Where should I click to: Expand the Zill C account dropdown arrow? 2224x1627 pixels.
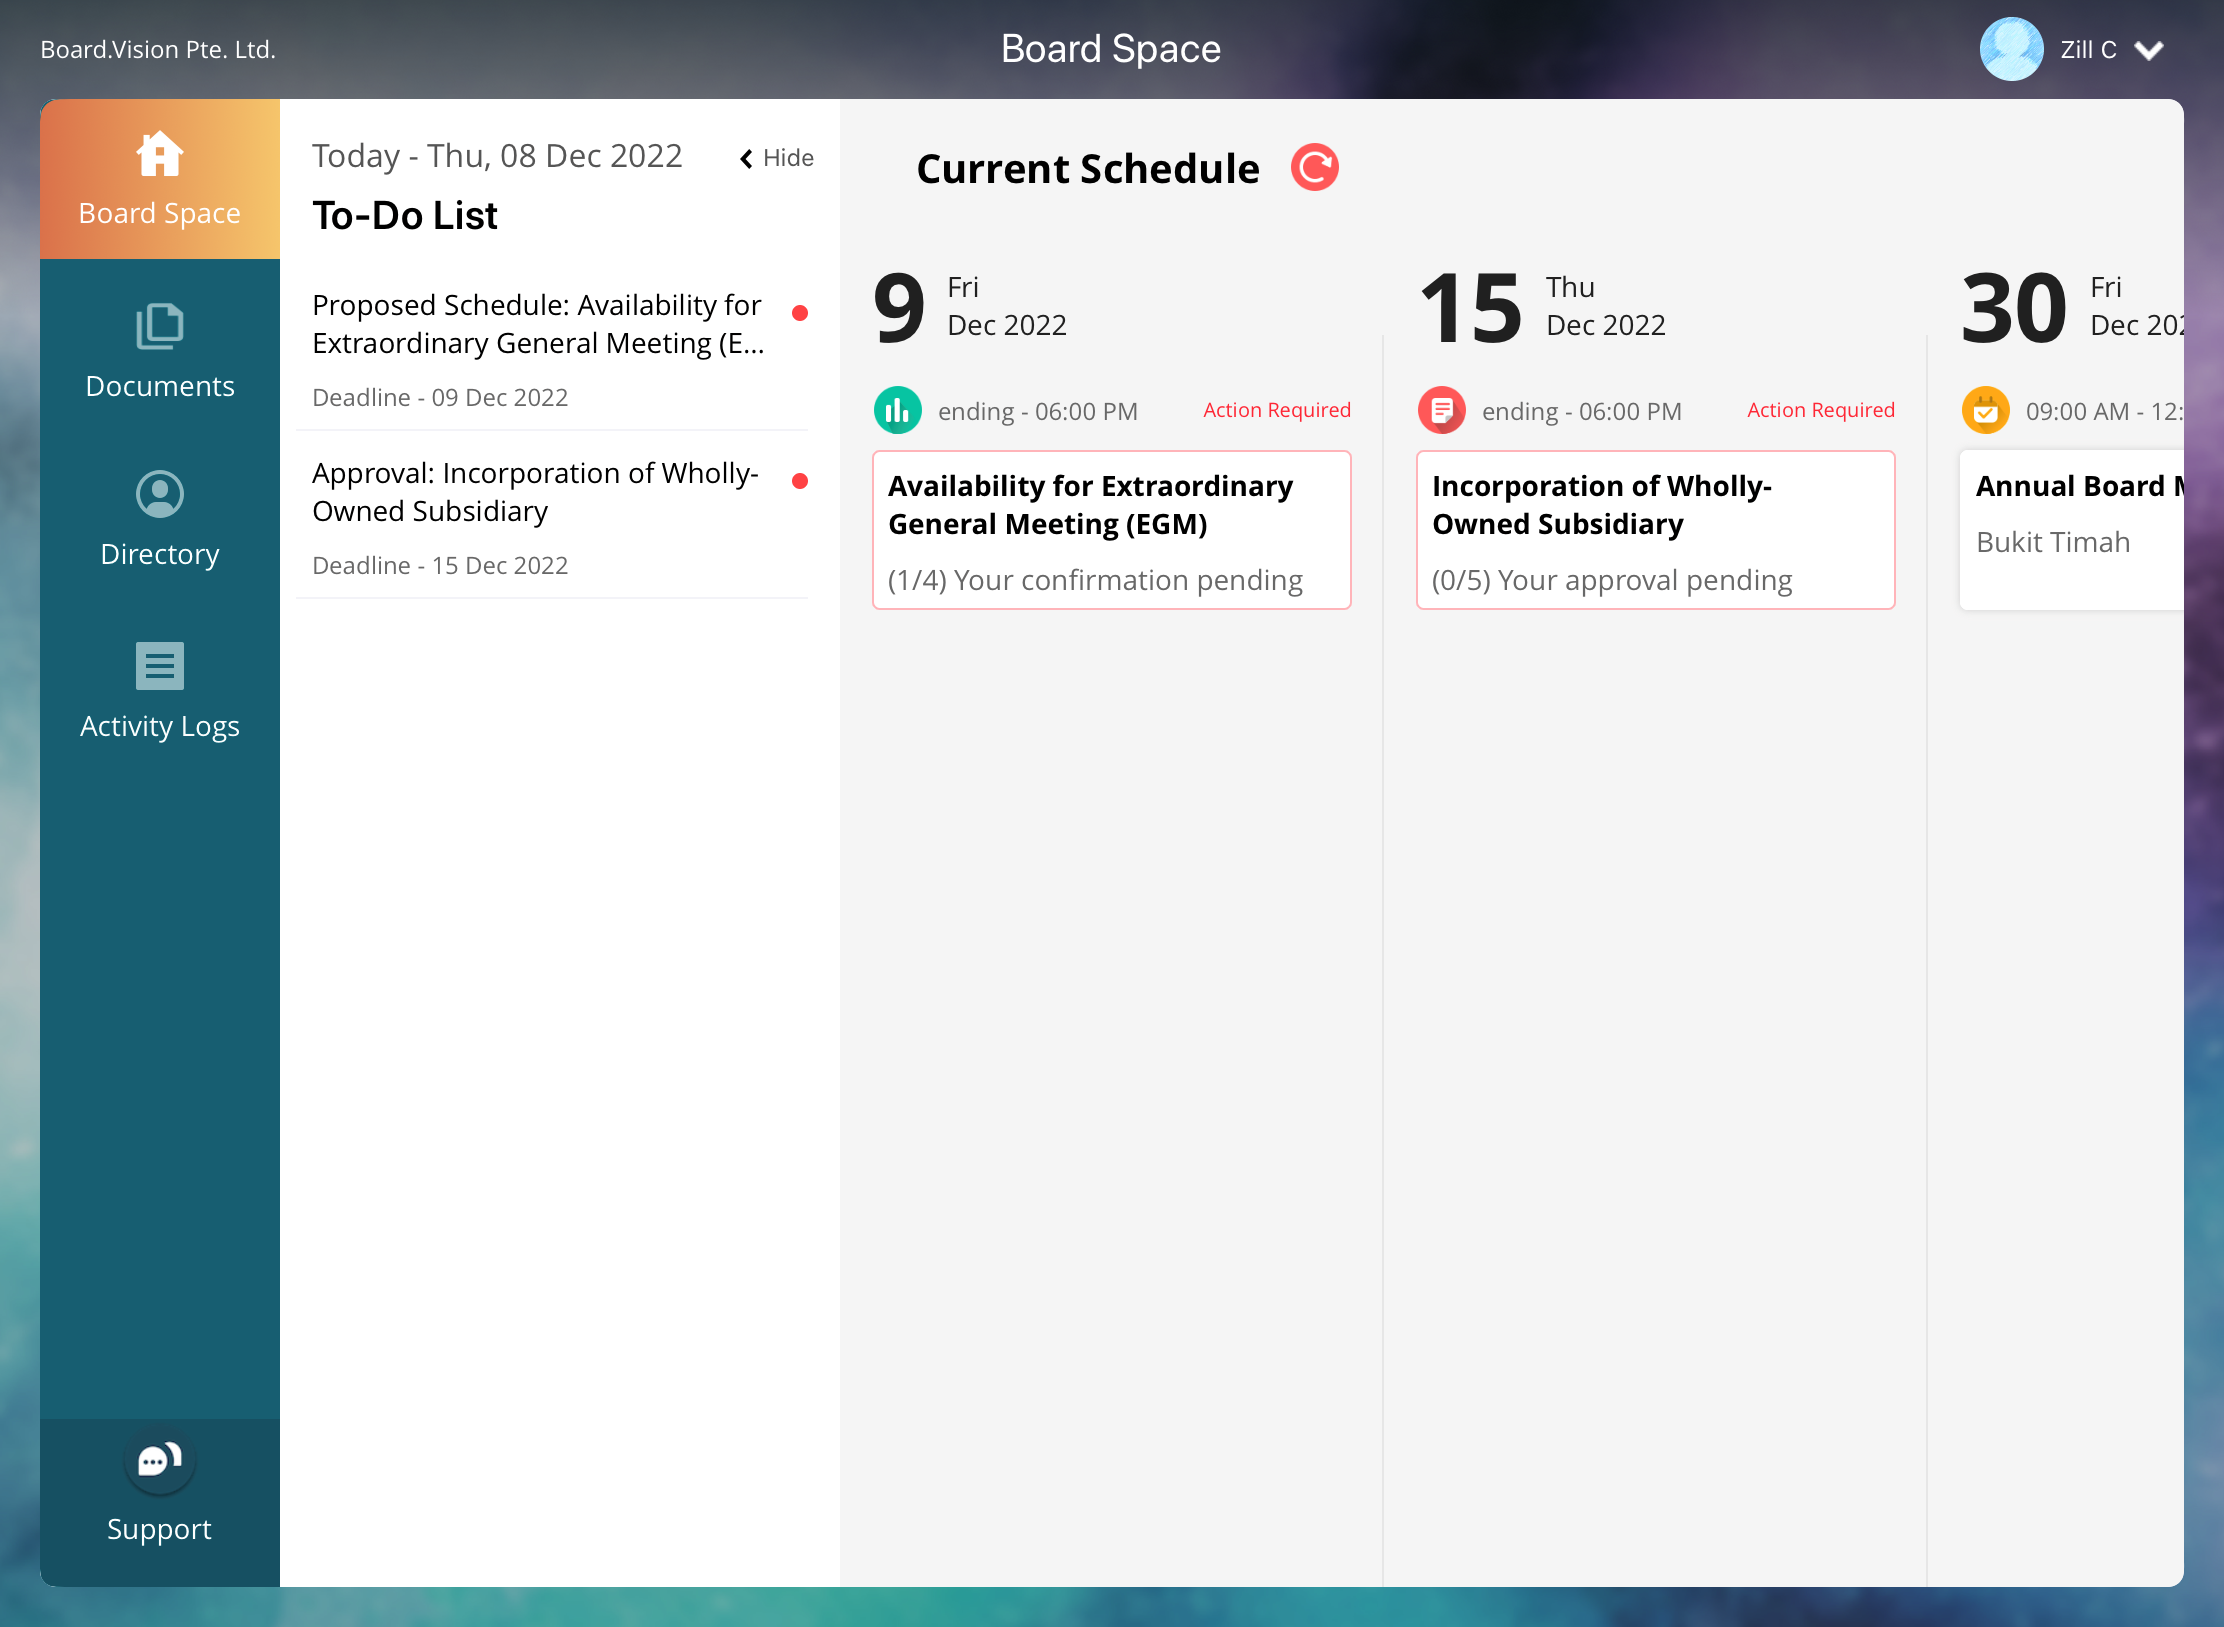tap(2148, 50)
